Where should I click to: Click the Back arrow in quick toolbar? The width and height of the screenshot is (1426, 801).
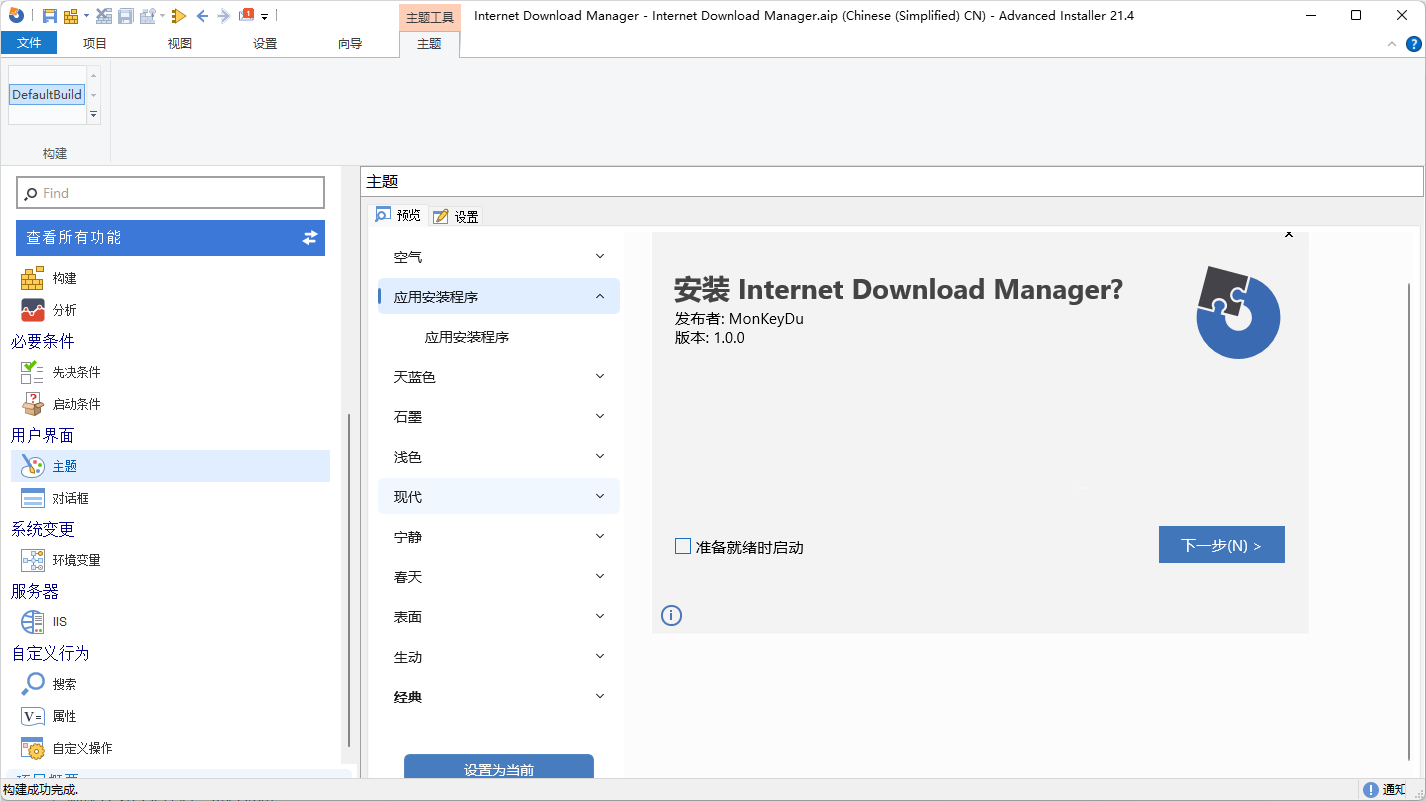[202, 15]
